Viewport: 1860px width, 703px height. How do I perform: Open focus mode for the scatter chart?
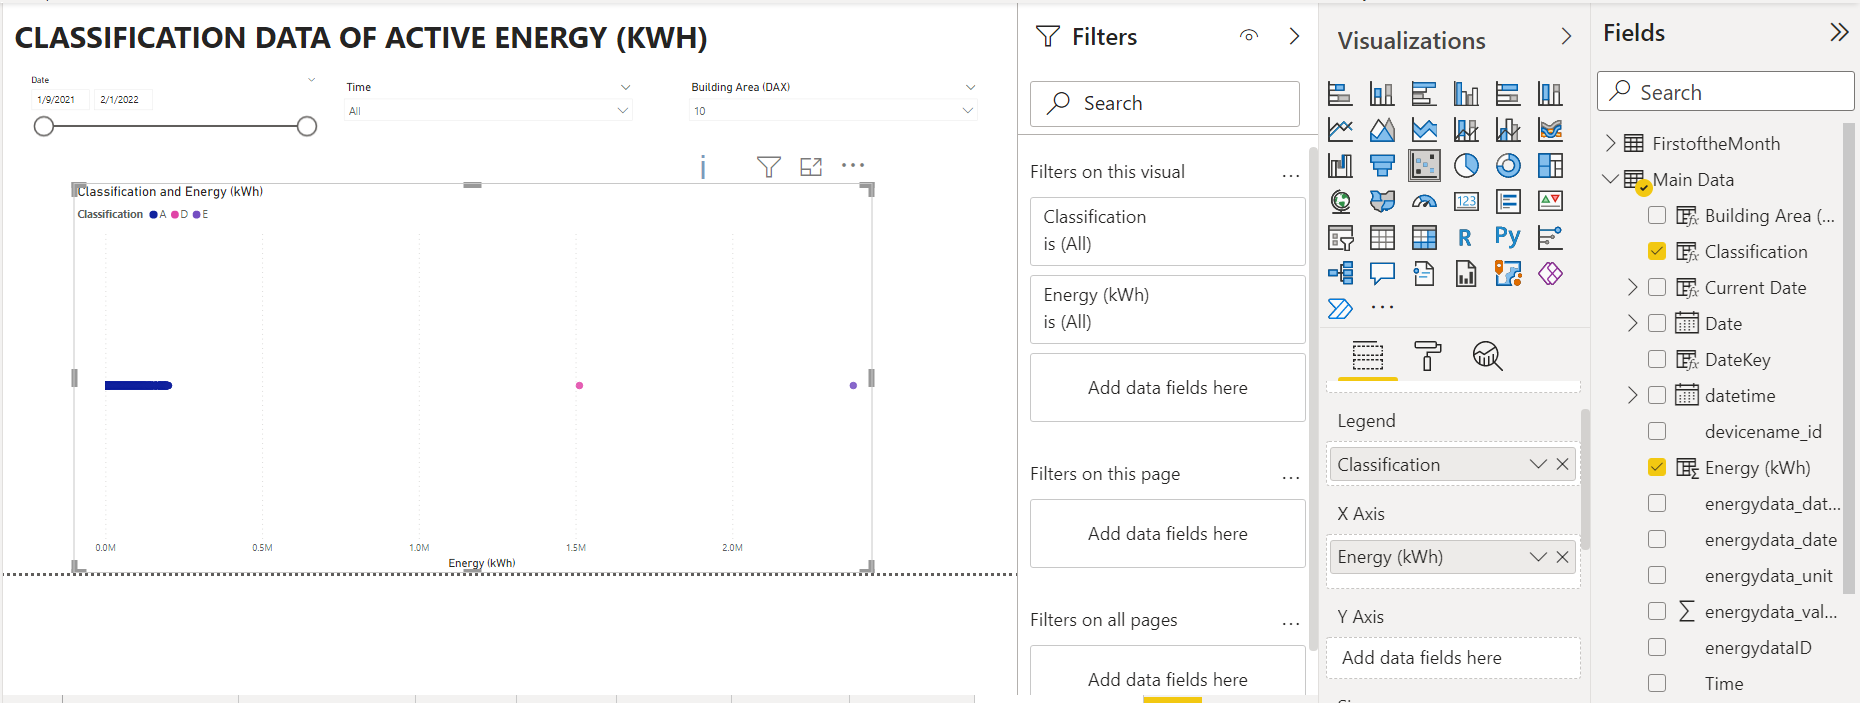(811, 167)
